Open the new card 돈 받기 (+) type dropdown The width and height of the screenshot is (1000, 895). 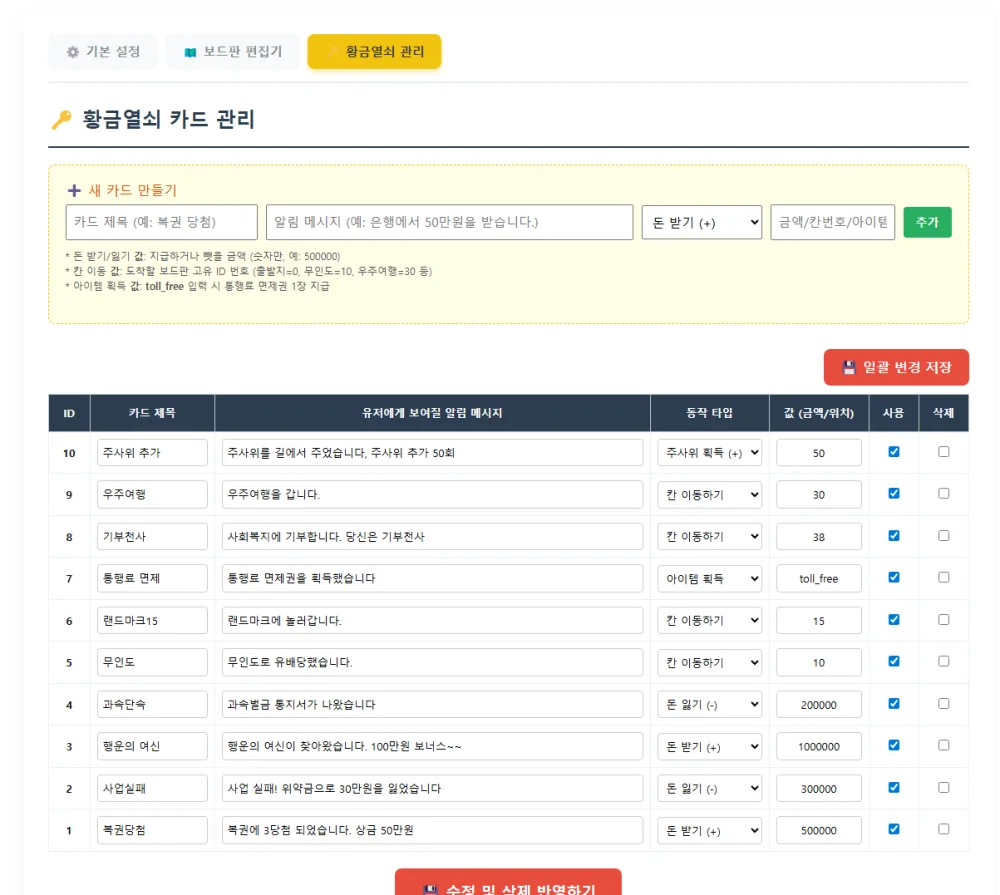(702, 222)
